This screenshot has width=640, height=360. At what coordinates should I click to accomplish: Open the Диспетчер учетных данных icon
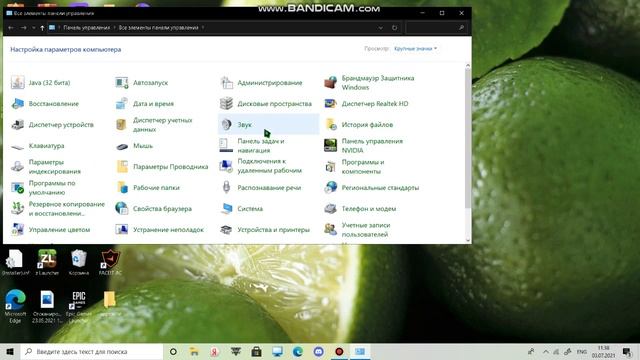tap(122, 124)
